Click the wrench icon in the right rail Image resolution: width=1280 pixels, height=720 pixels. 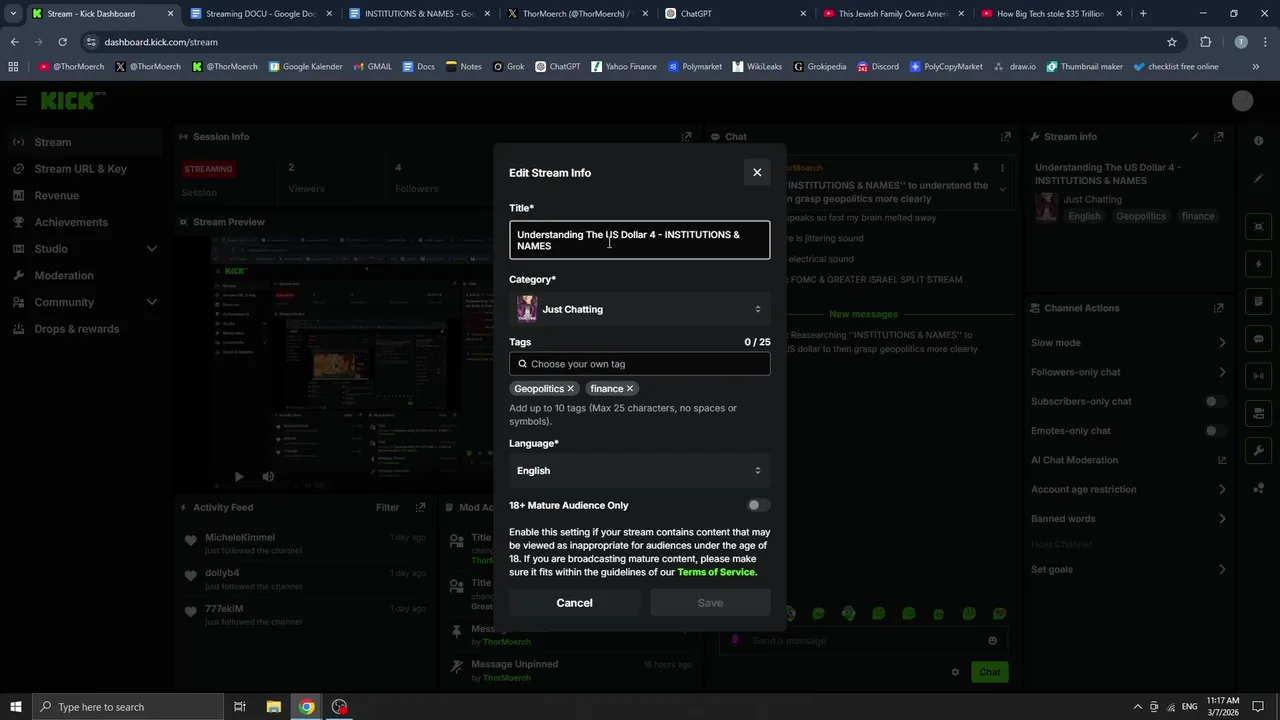[x=1259, y=451]
